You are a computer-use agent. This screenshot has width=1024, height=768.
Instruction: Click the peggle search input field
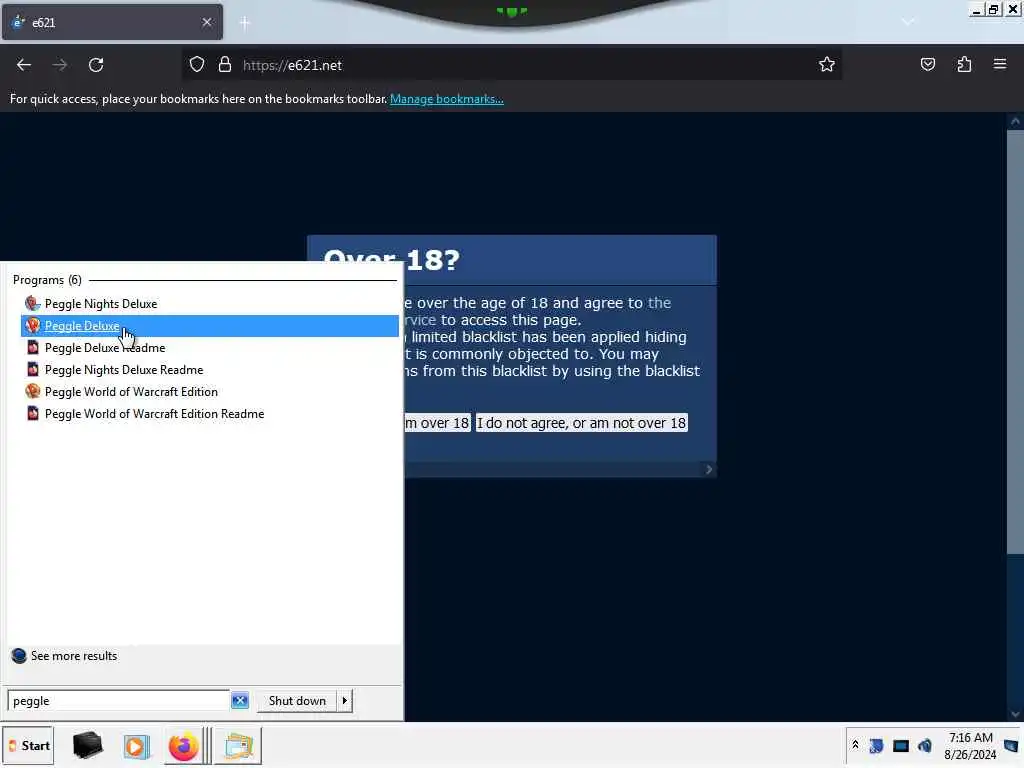point(119,701)
